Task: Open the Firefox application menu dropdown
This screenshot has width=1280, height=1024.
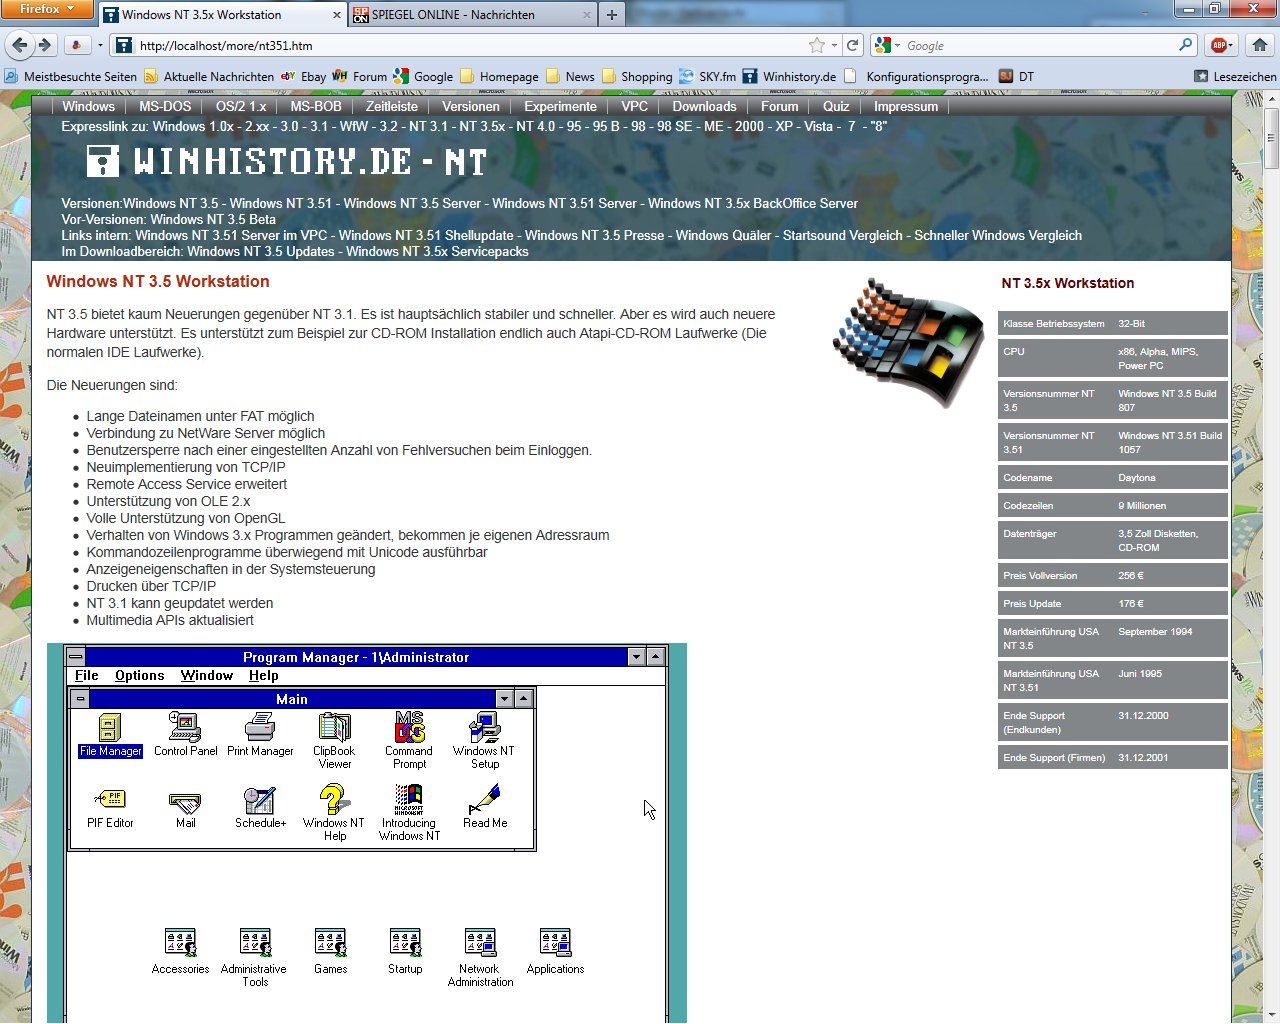Action: click(x=46, y=9)
